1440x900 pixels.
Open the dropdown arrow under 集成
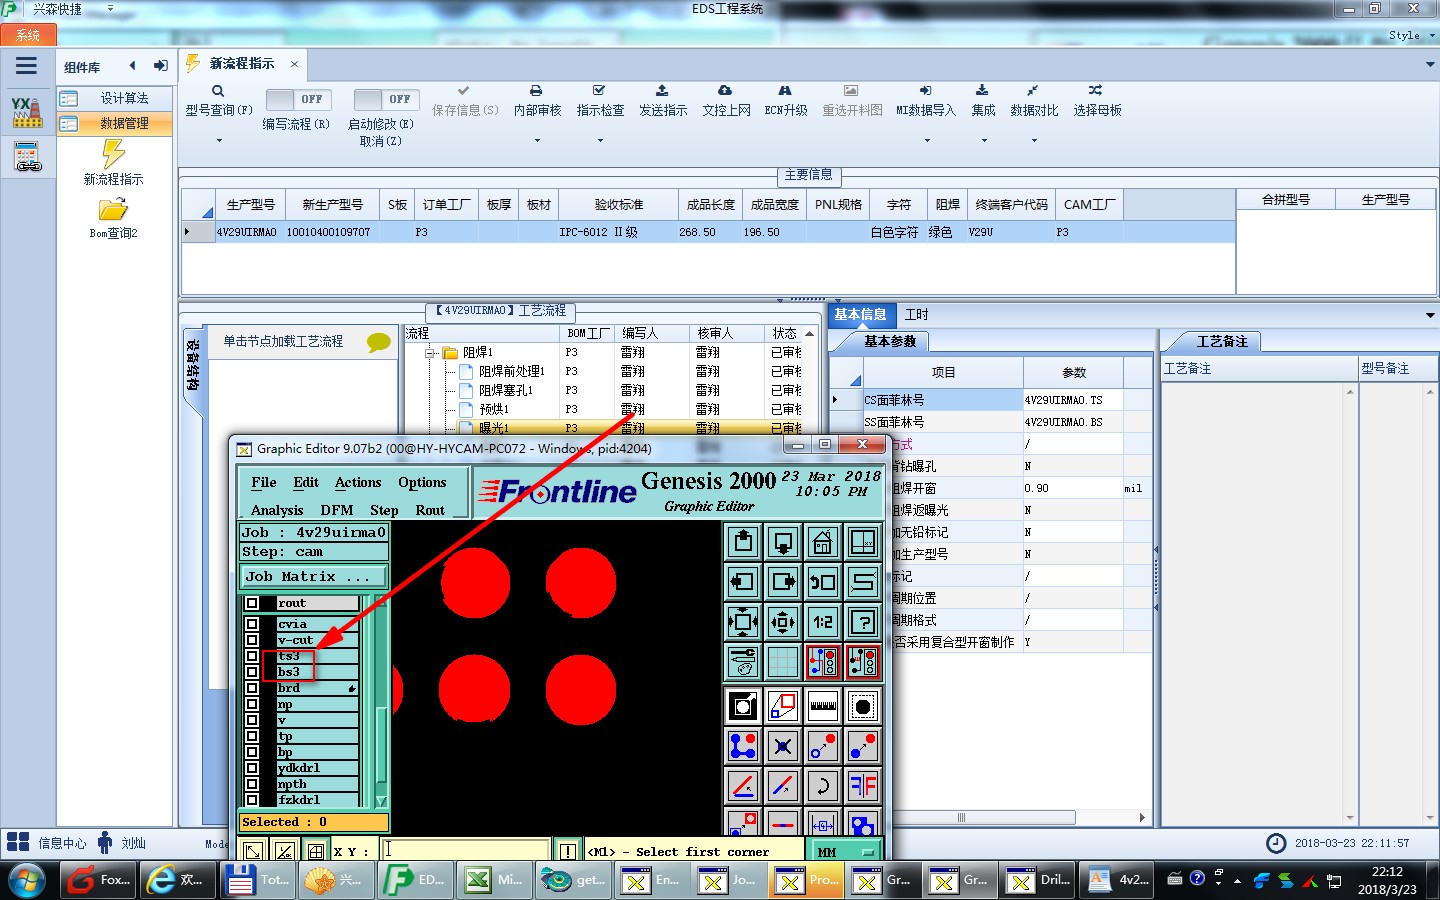(984, 141)
